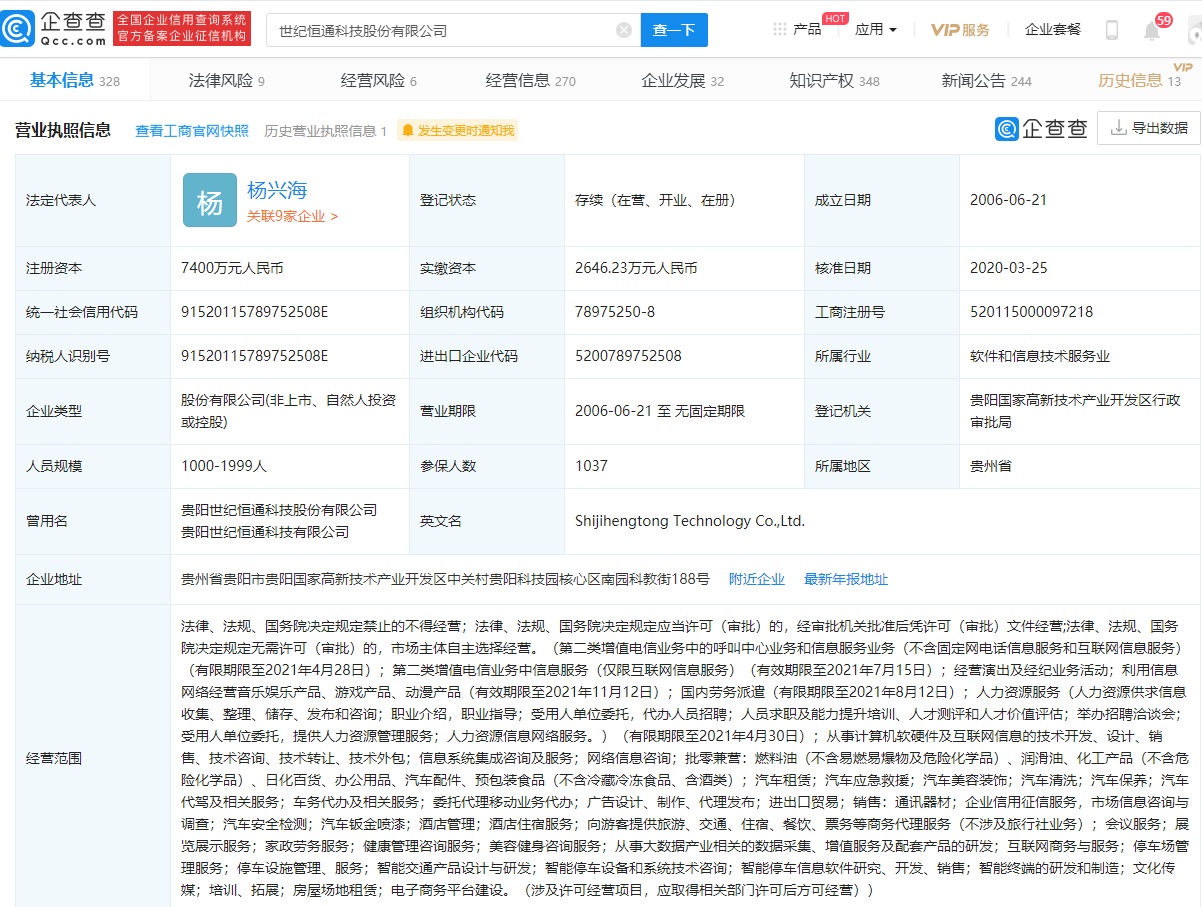Open 历史营业执照信息 link
1202x907 pixels.
[x=326, y=131]
